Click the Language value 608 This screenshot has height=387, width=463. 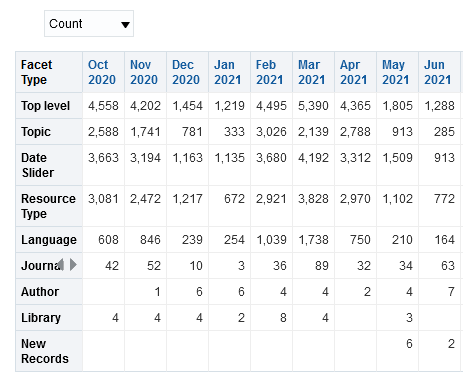click(108, 240)
